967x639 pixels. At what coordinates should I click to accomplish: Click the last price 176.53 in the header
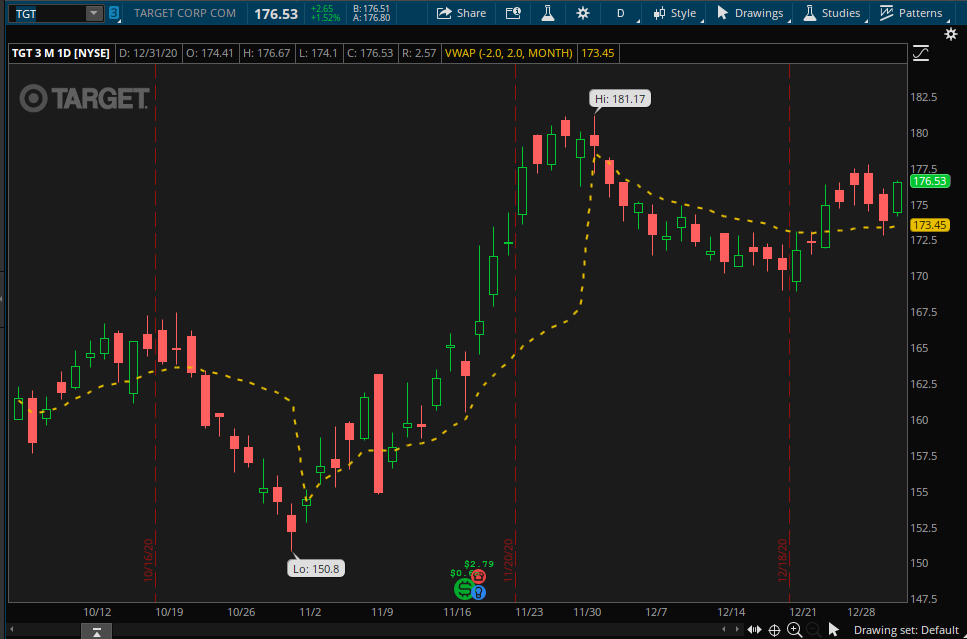pos(276,14)
